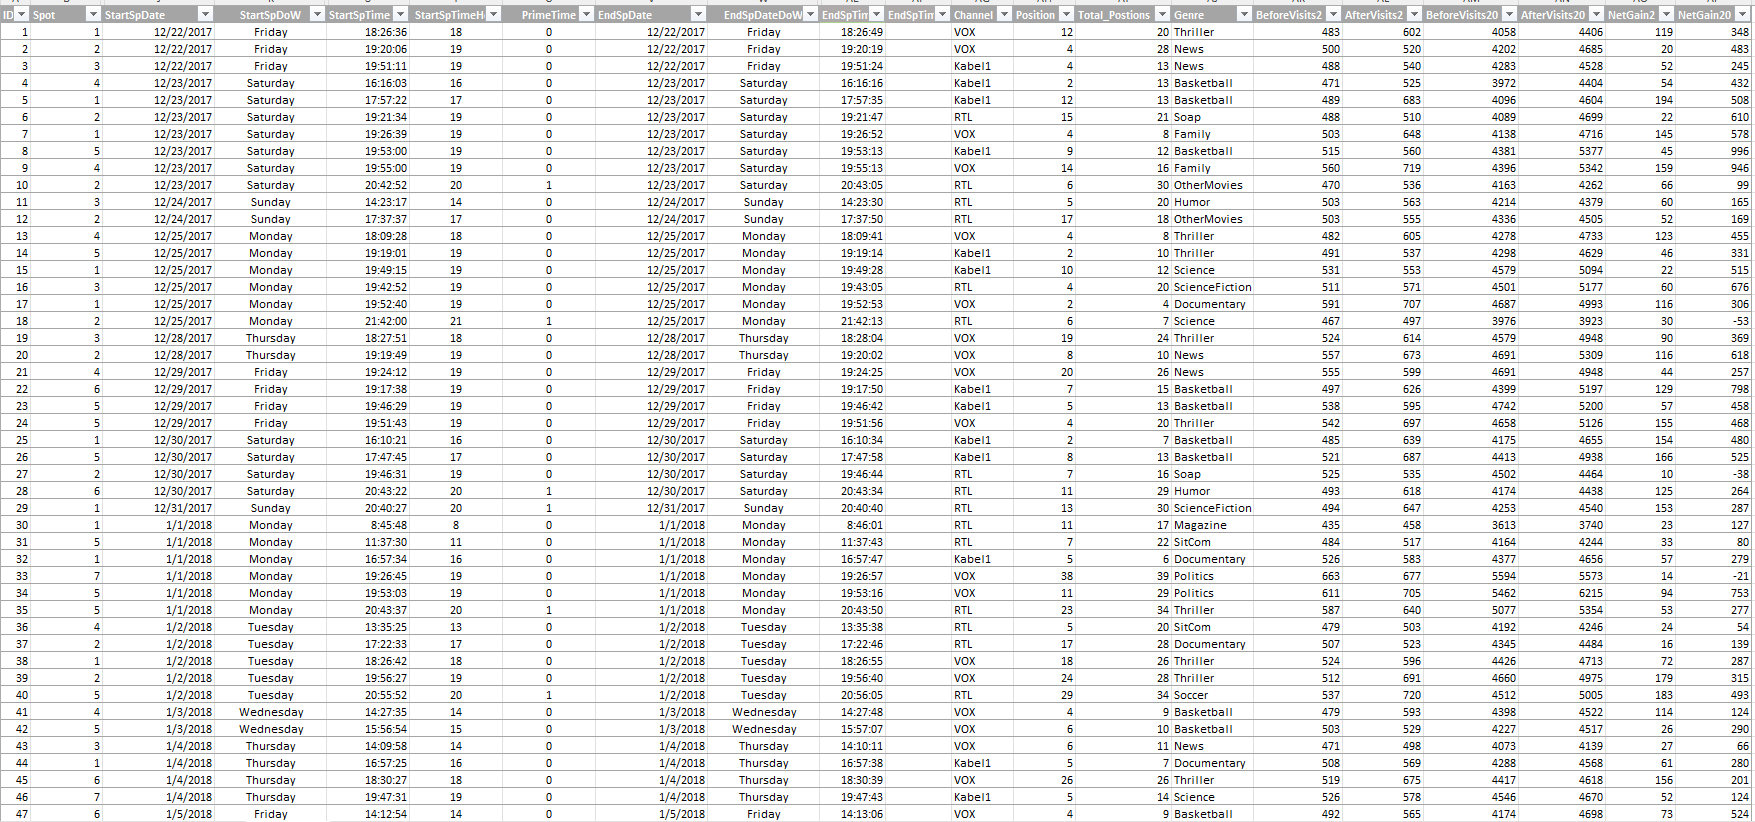1755x822 pixels.
Task: Click the StartSpTime cell 14:12:54
Action: (367, 814)
